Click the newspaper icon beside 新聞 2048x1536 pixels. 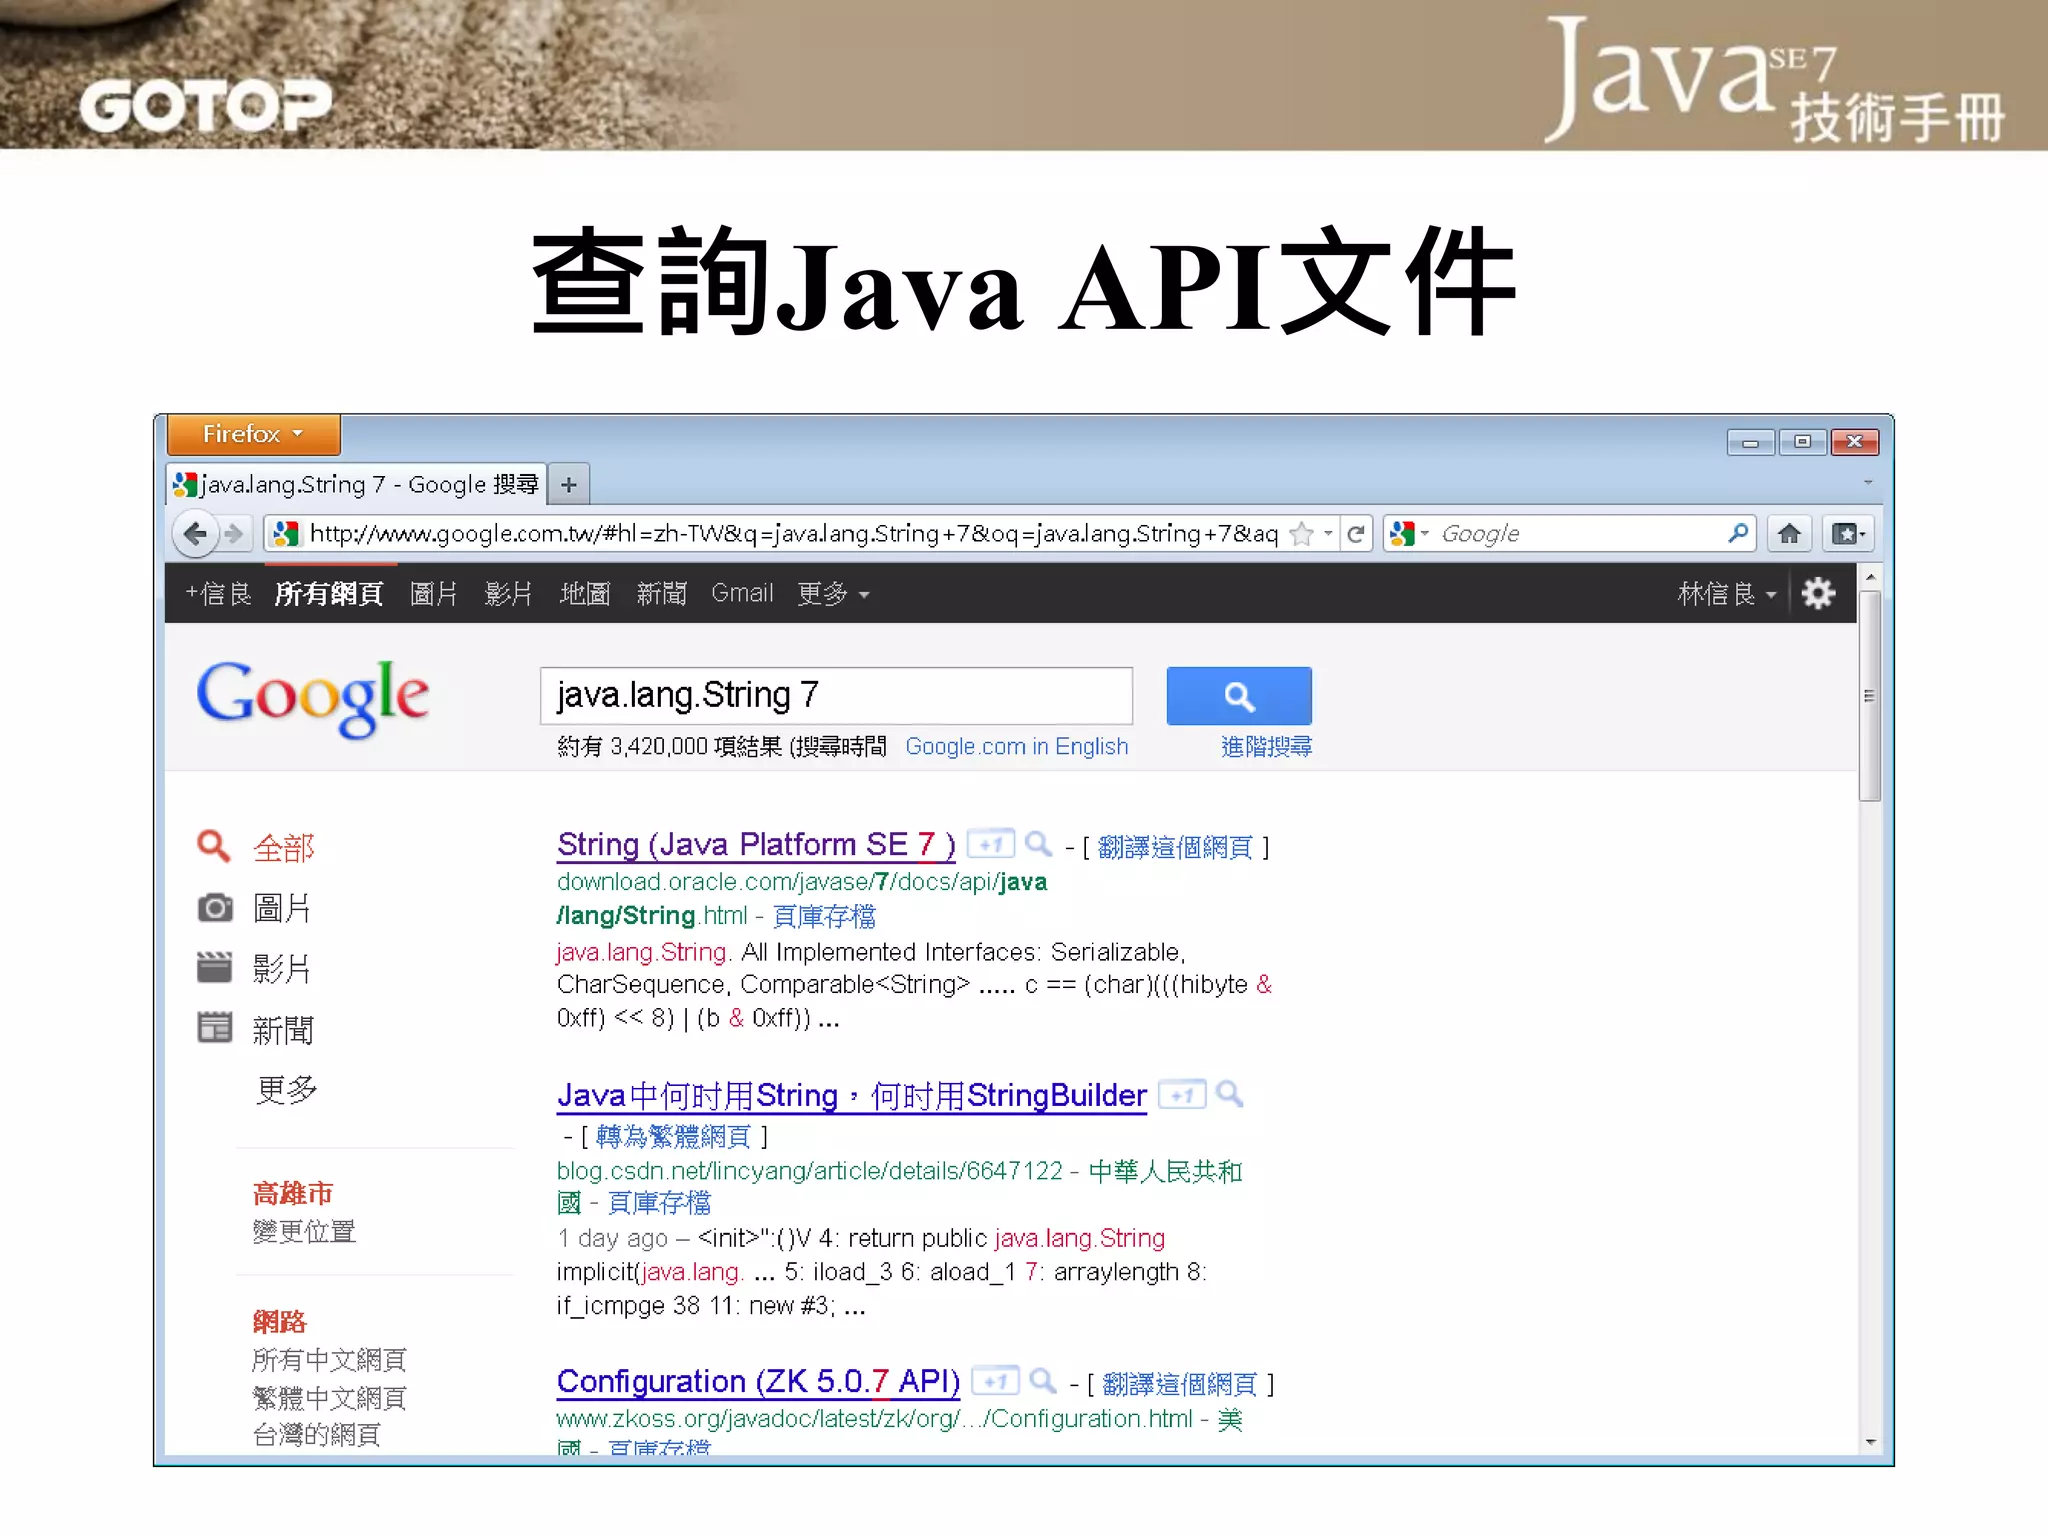(214, 1028)
